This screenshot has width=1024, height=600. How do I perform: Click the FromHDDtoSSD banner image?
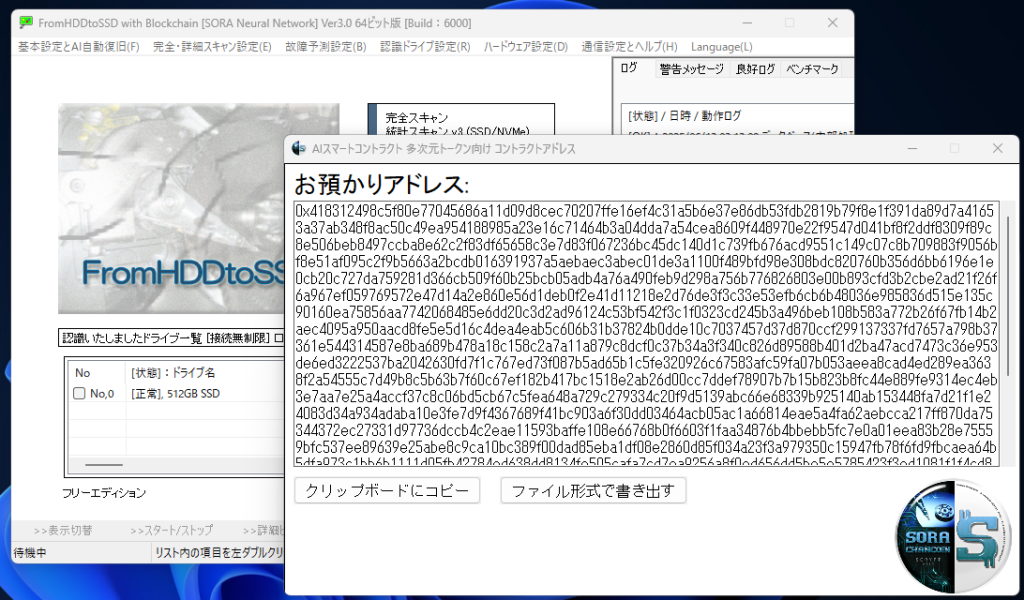172,209
